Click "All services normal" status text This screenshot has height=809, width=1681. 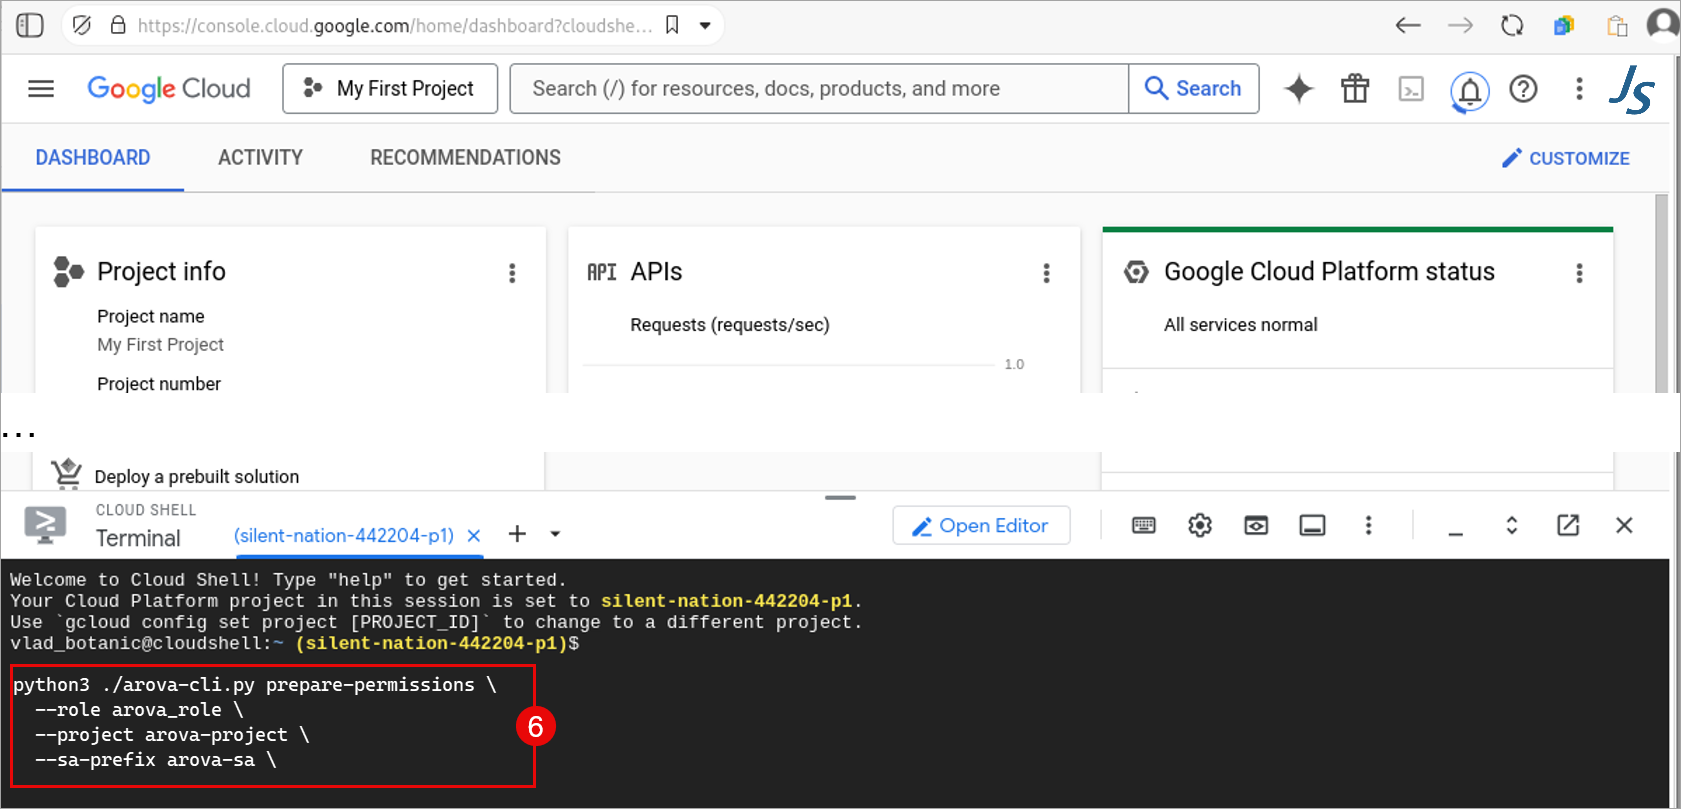click(1240, 325)
